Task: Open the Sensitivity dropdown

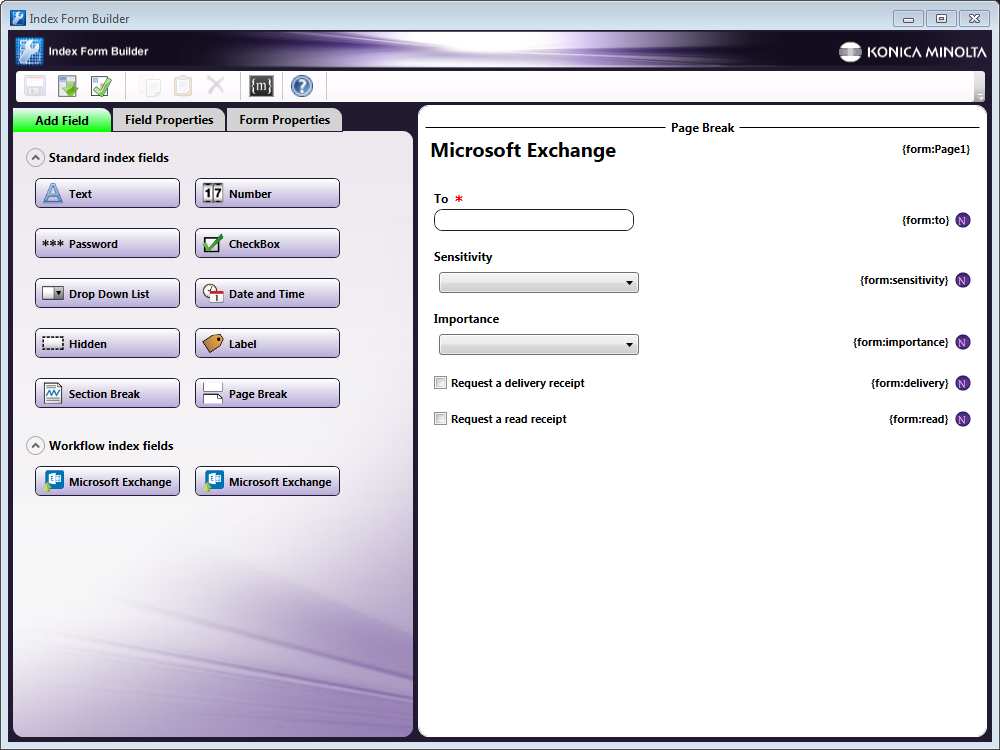Action: (539, 283)
